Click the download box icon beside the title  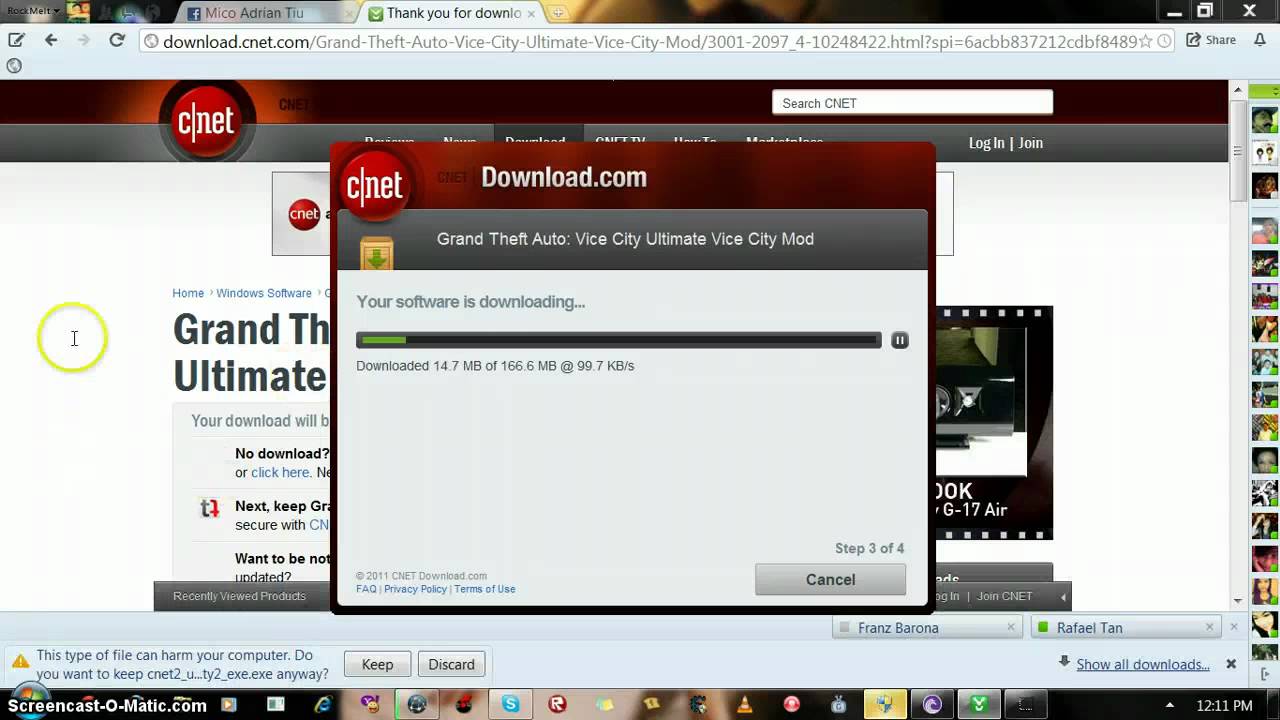pos(377,252)
